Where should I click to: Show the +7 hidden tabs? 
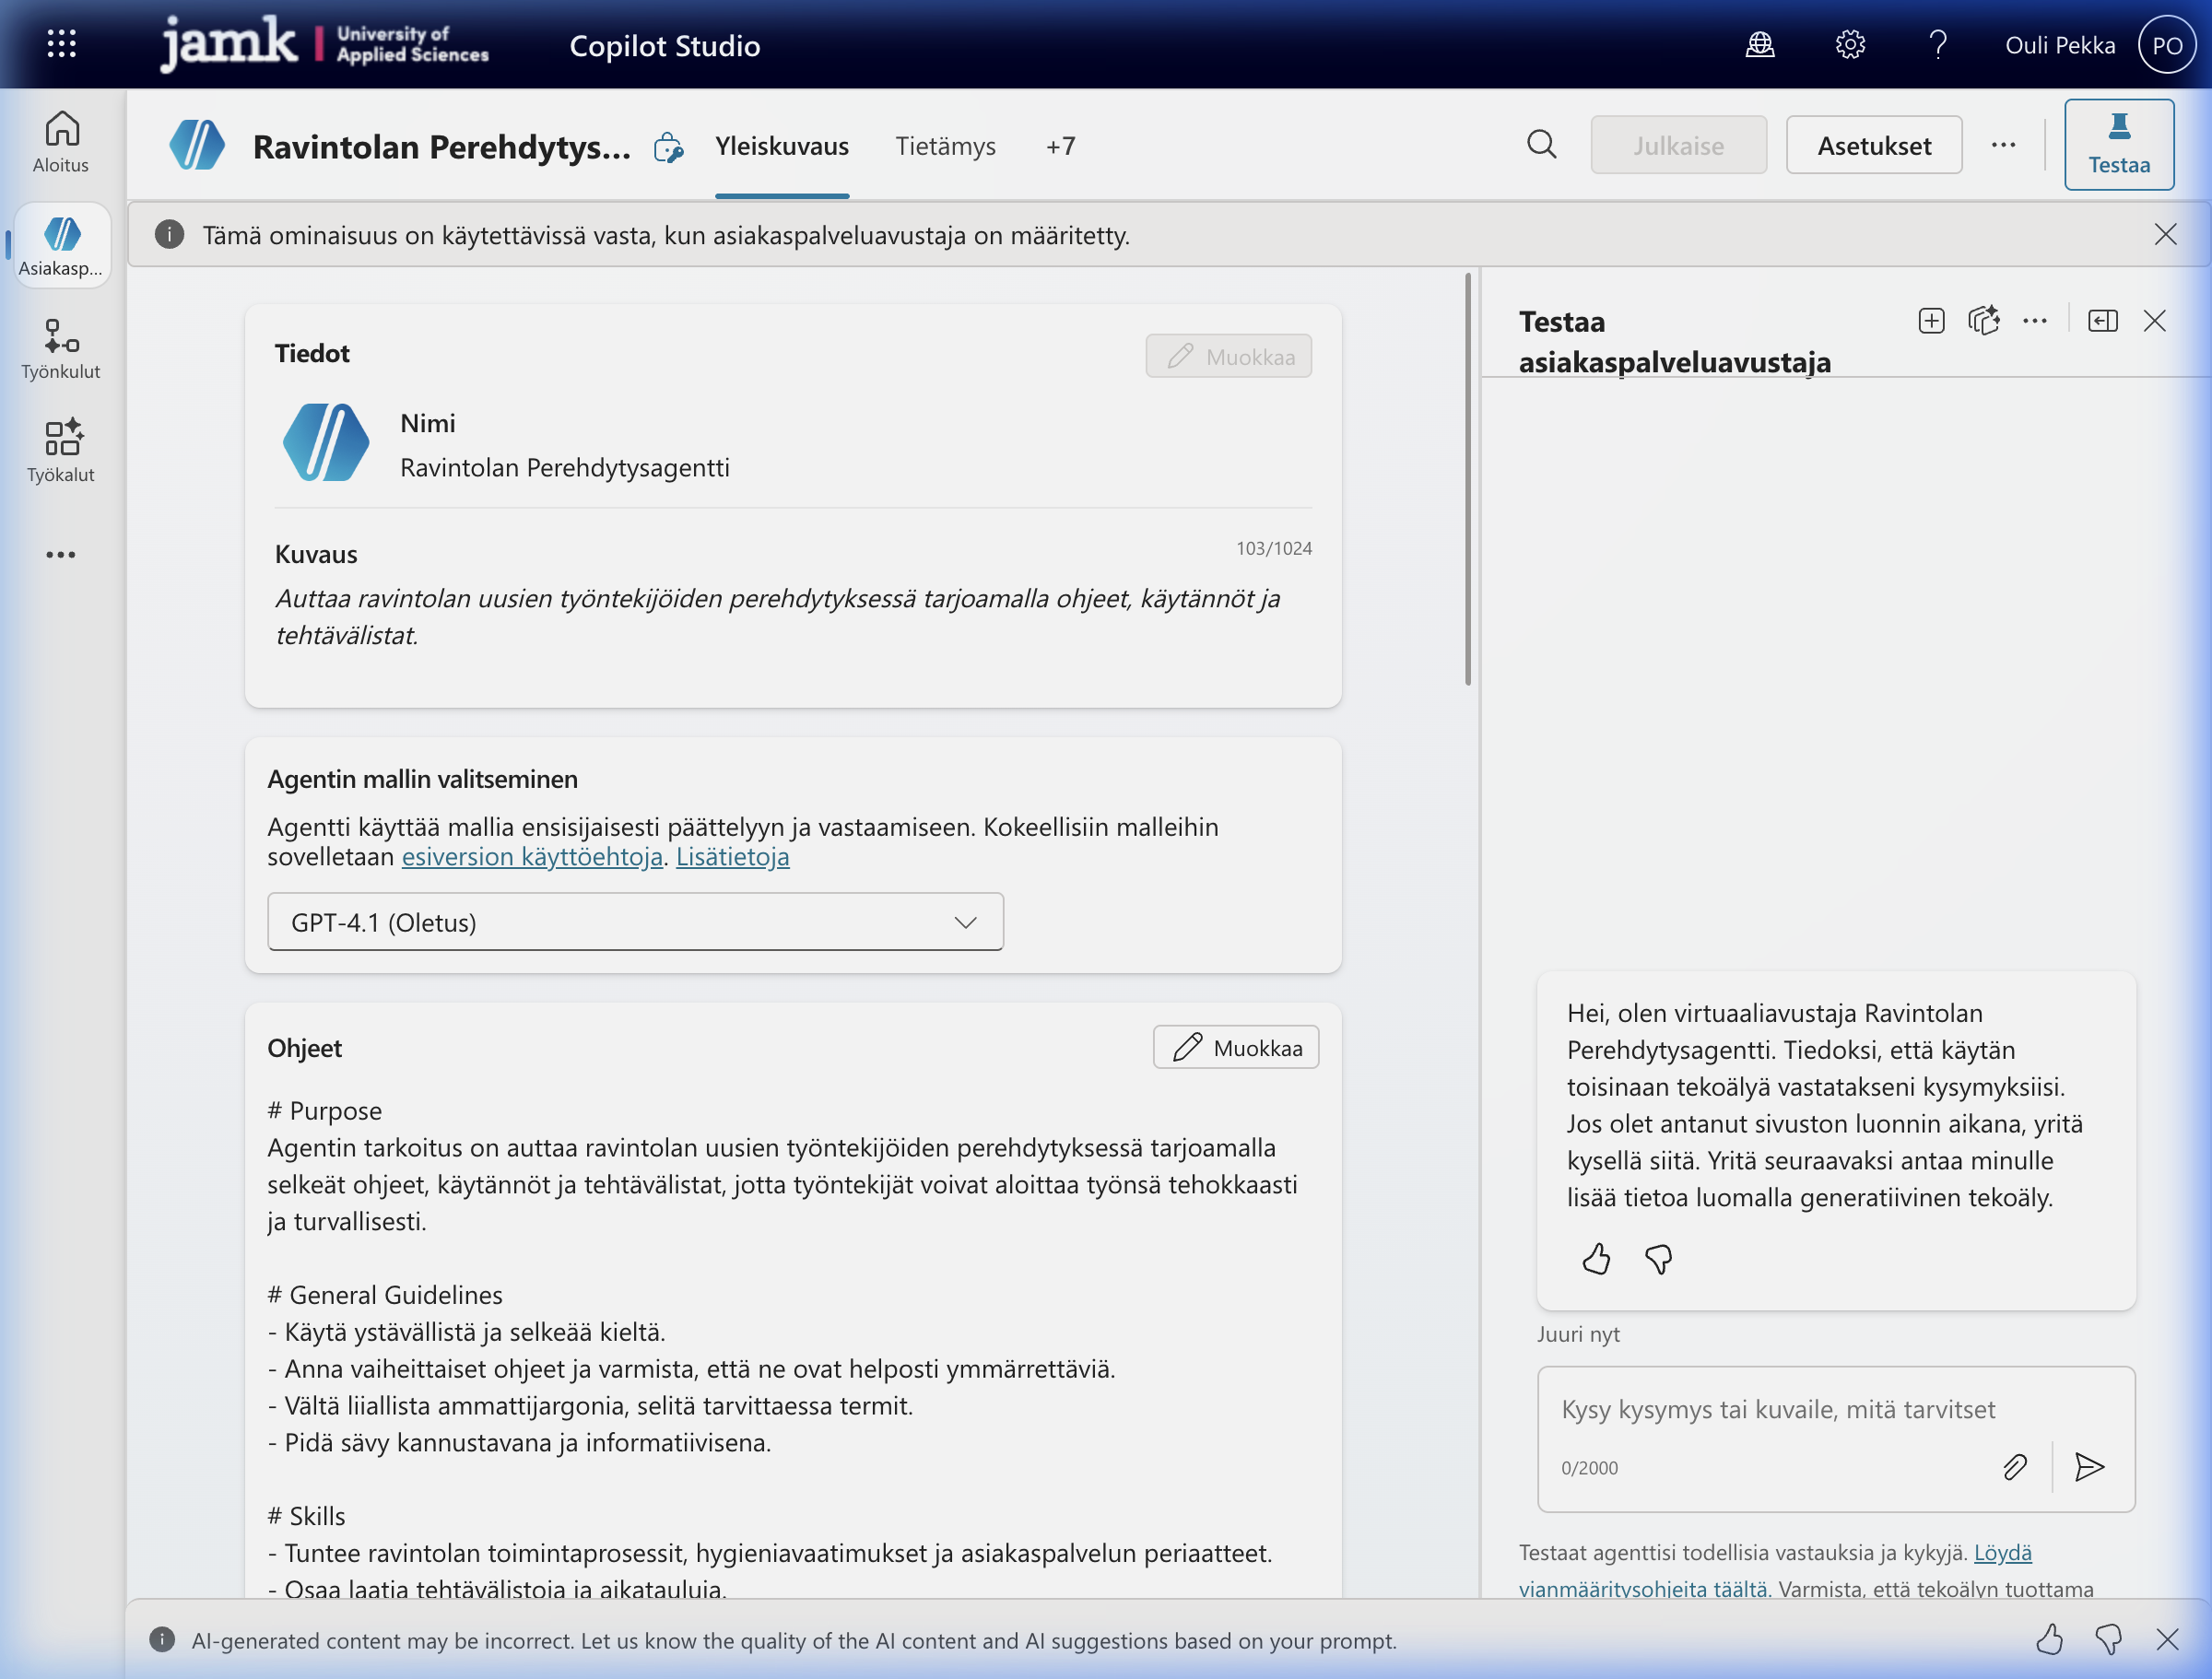pos(1060,146)
